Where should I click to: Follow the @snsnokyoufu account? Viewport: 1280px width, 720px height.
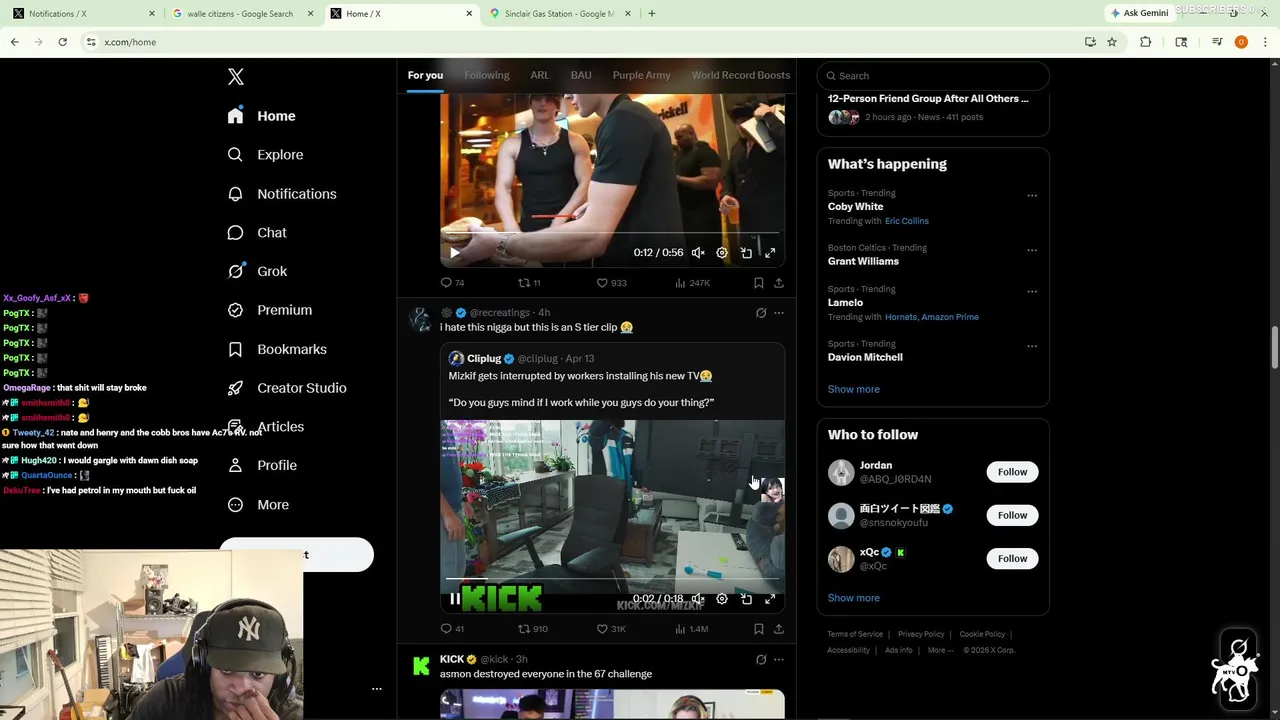1012,515
